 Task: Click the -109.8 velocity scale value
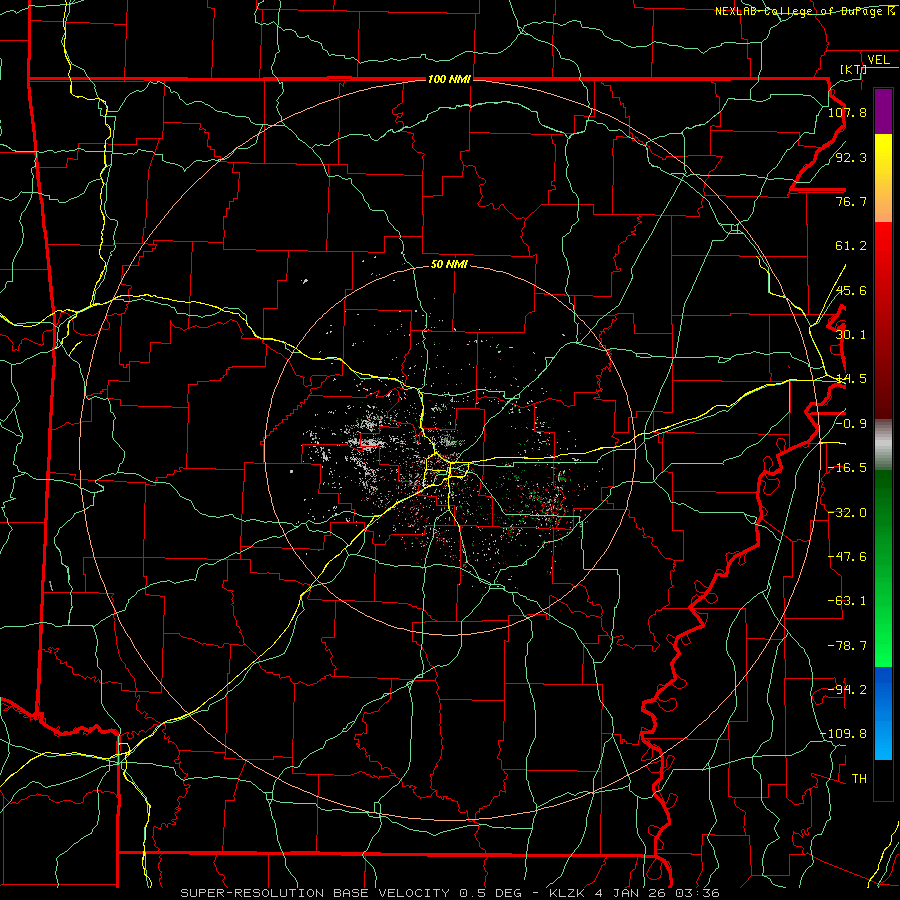coord(843,734)
